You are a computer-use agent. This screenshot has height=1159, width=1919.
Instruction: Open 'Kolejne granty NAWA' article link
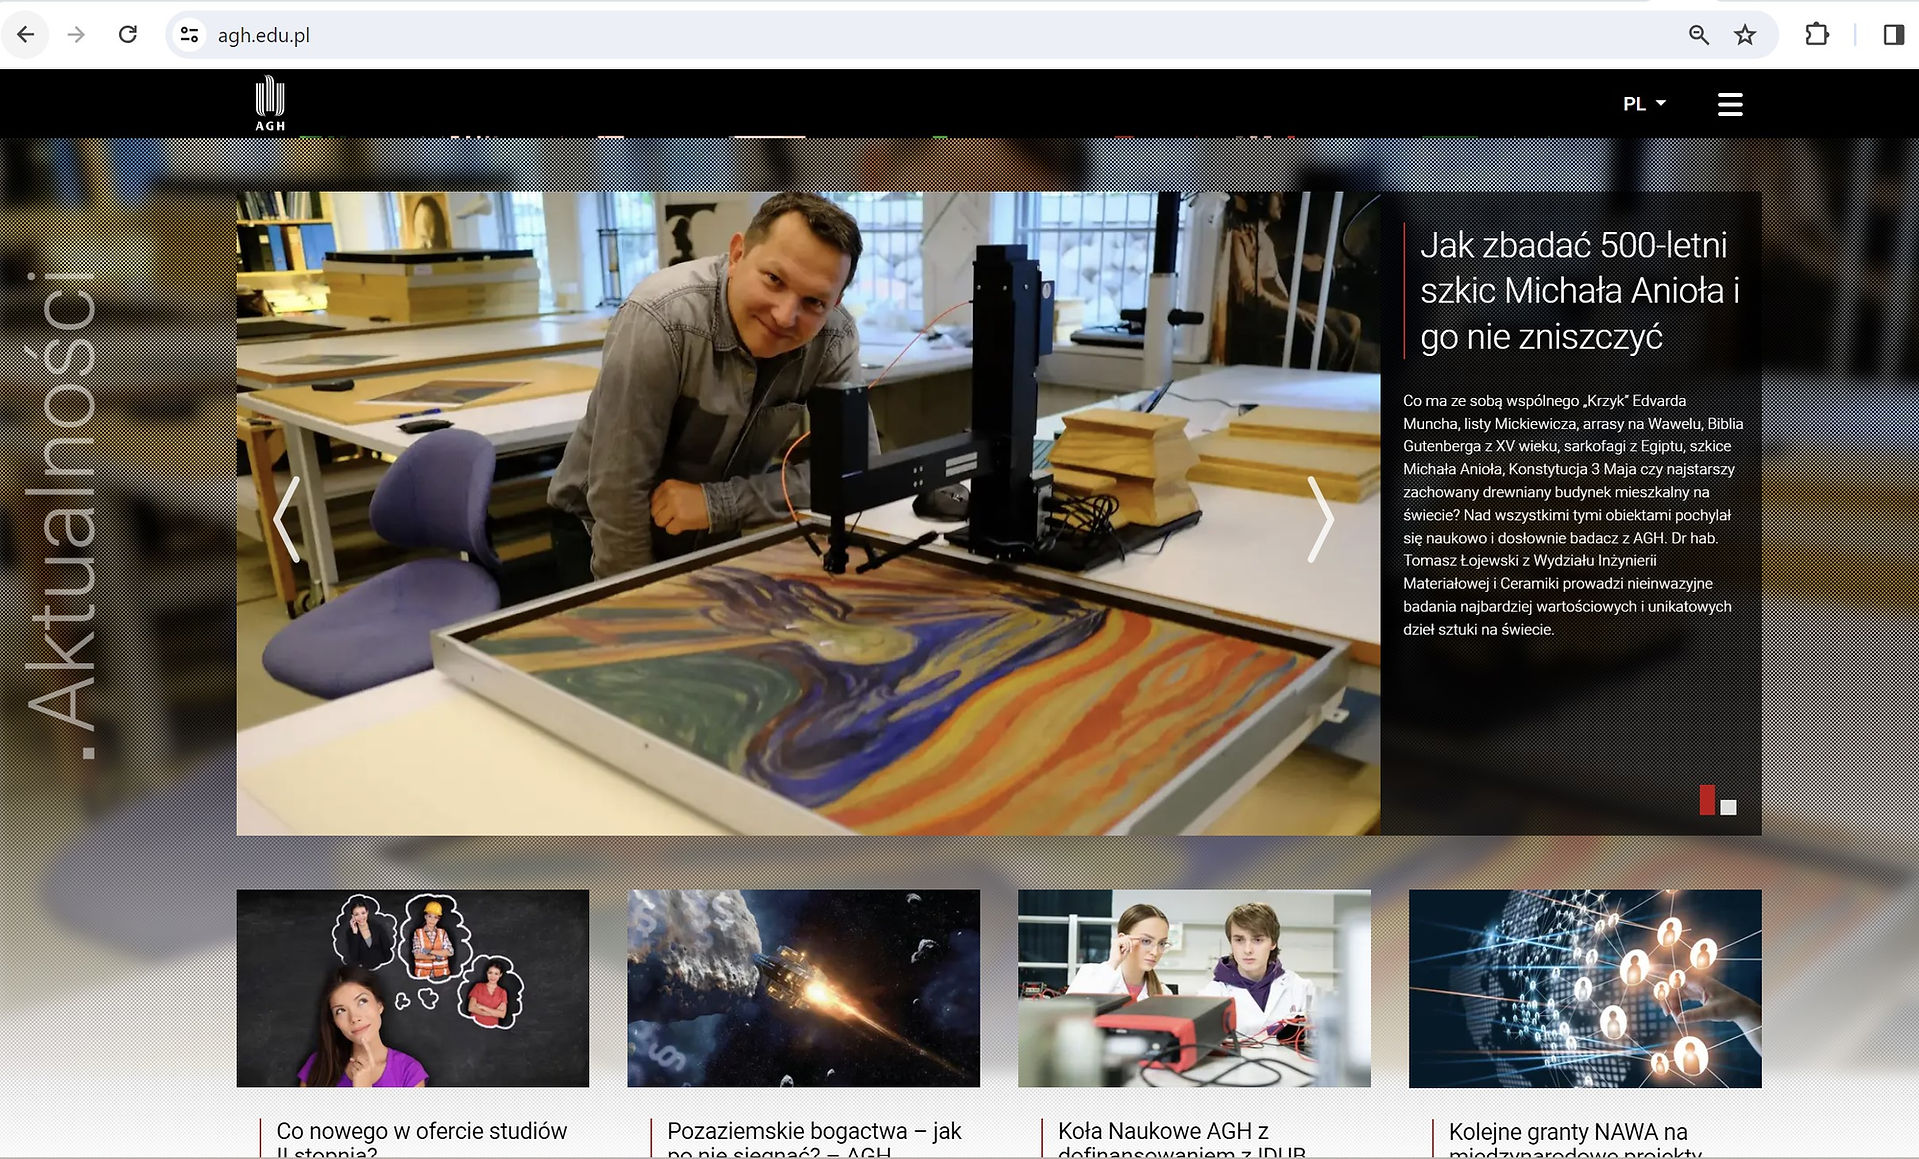pos(1575,1139)
